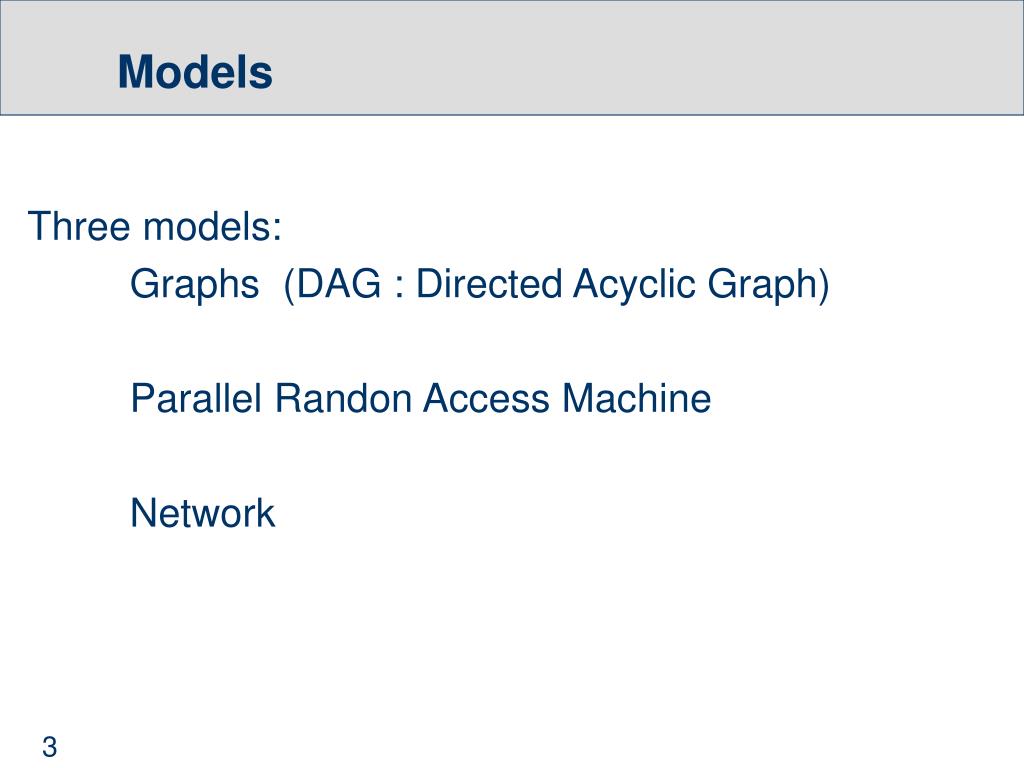Select the word "Three" in the intro line
Image resolution: width=1024 pixels, height=768 pixels.
point(78,226)
